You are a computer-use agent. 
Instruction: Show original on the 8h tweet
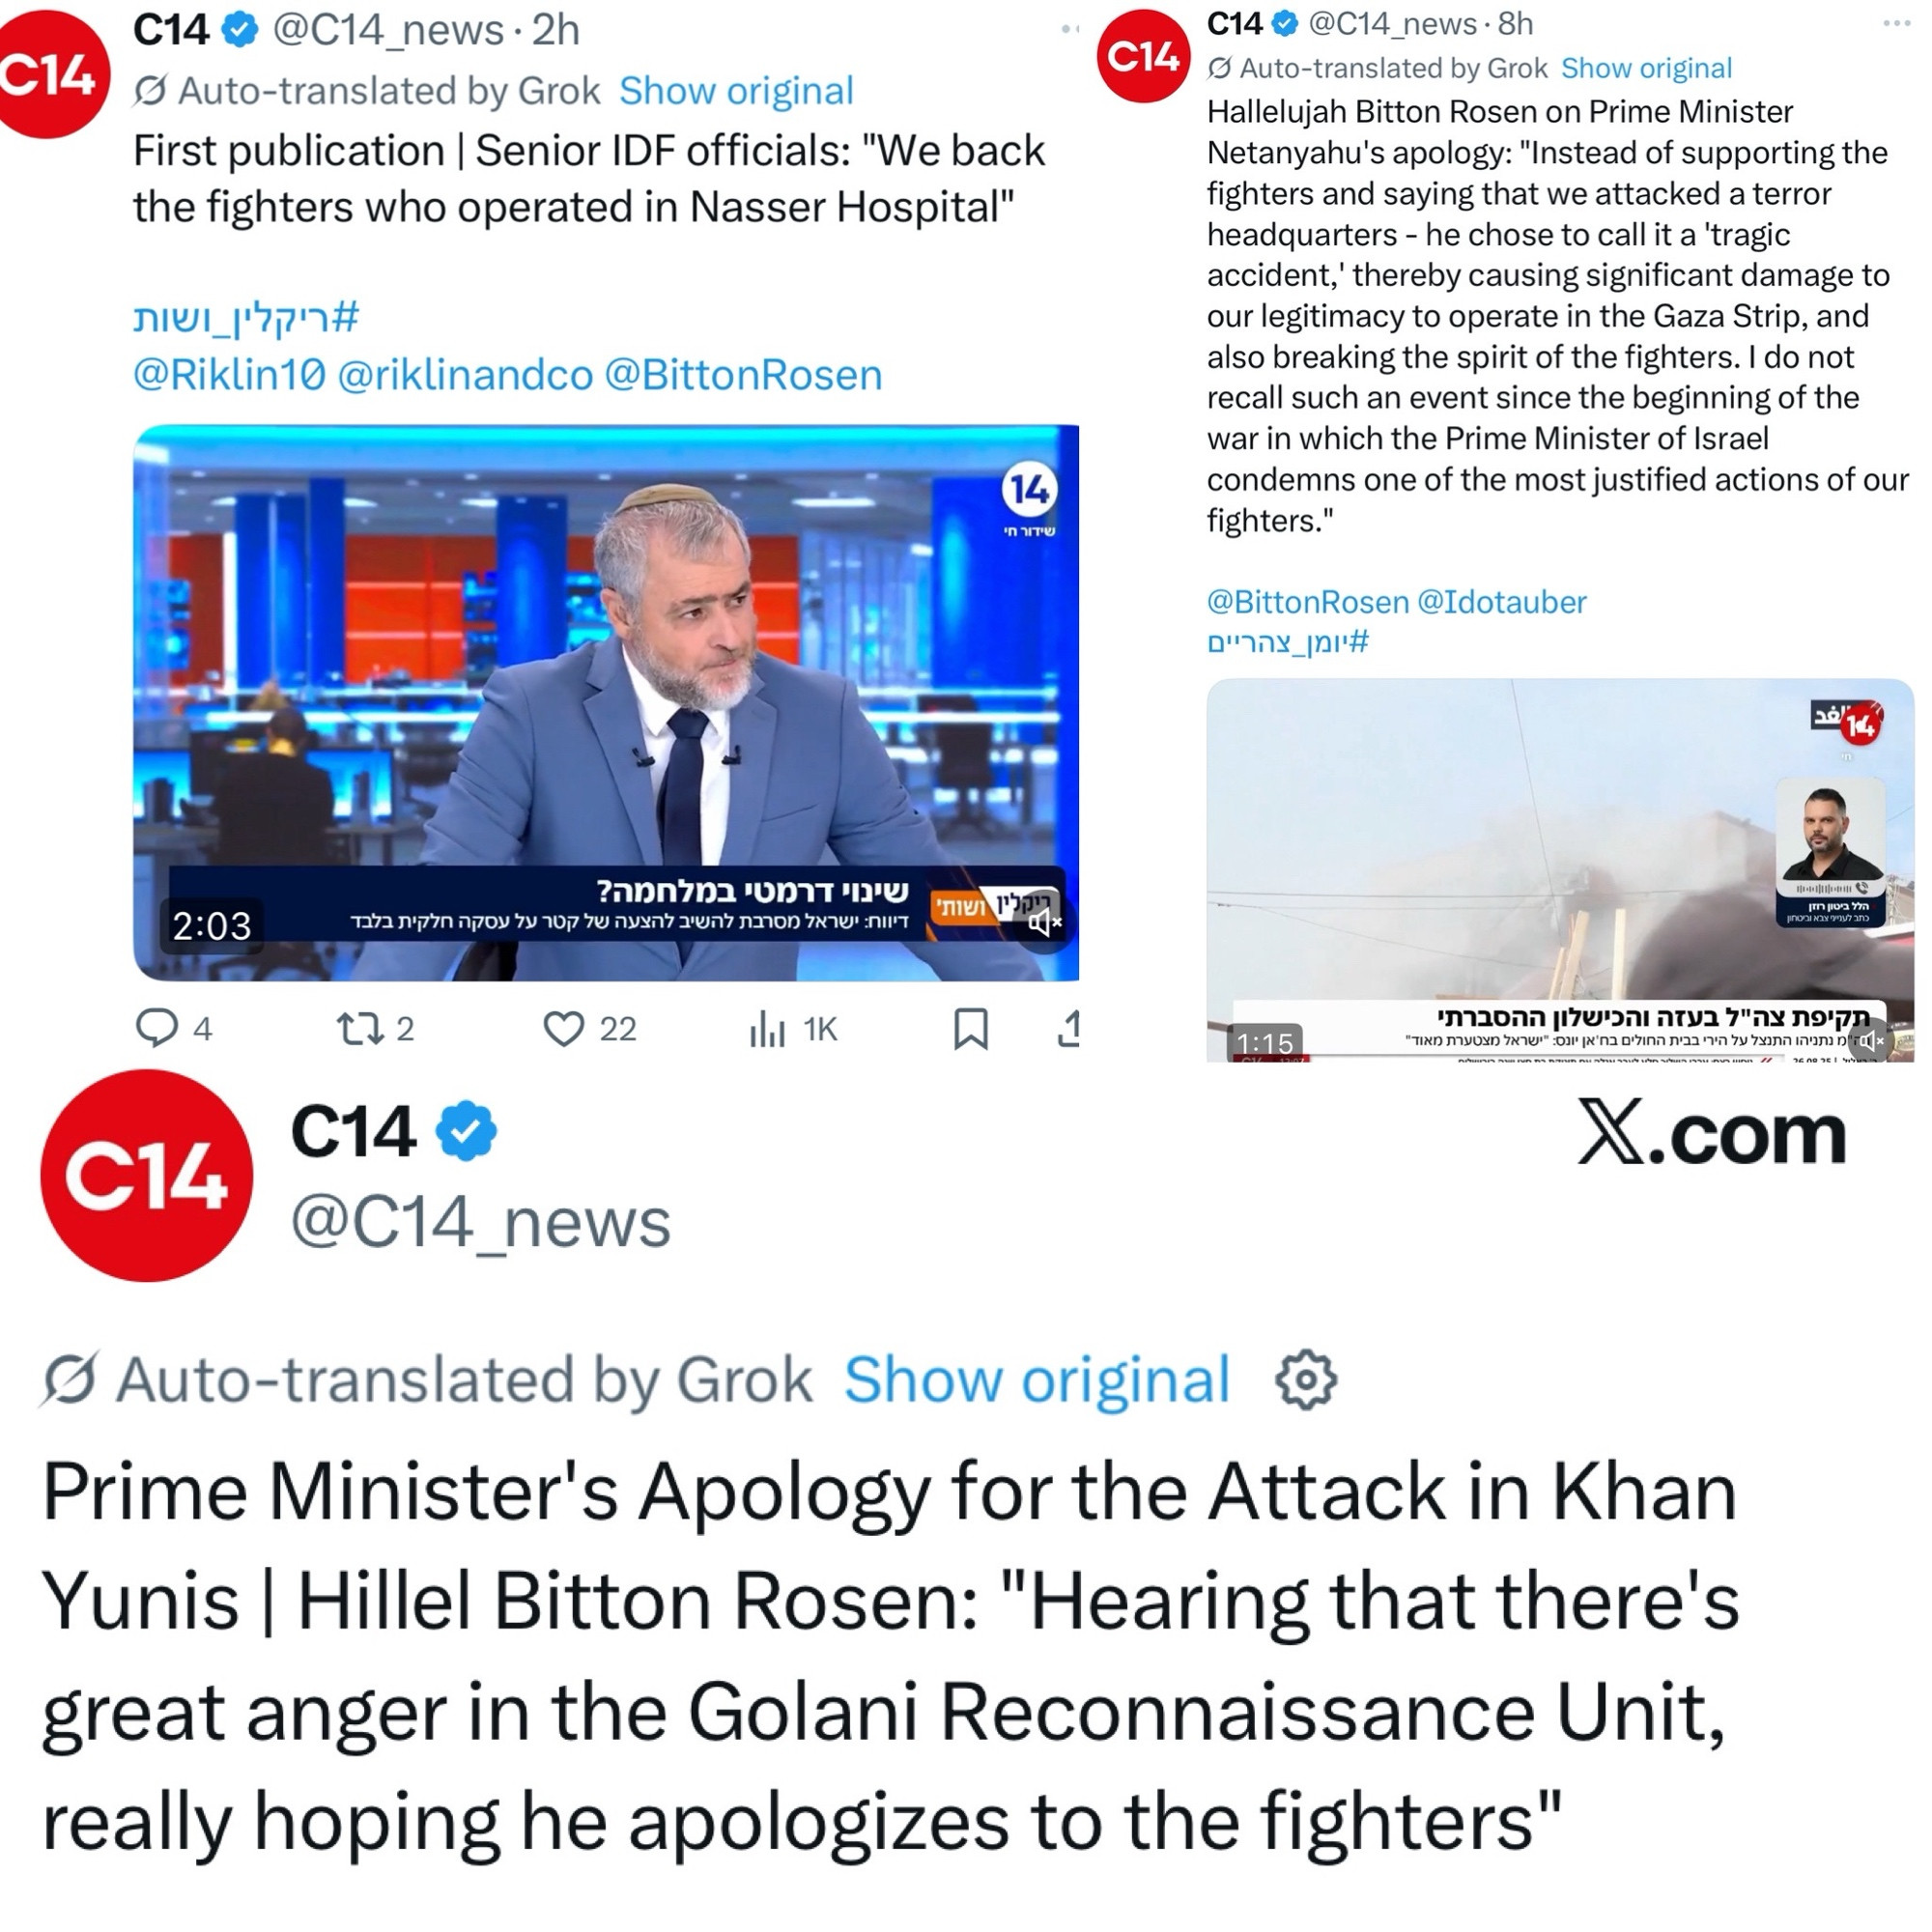click(1646, 68)
